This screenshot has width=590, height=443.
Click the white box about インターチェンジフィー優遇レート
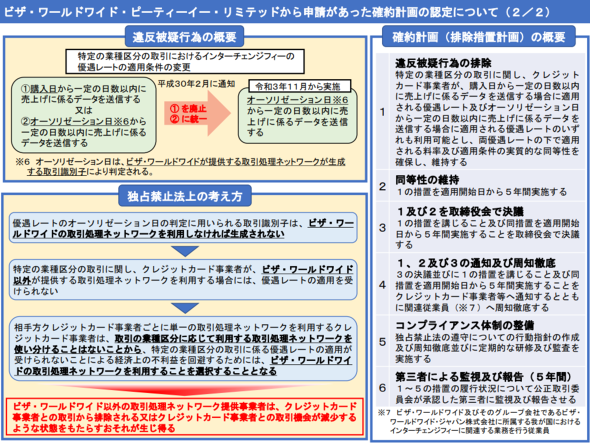pyautogui.click(x=185, y=62)
